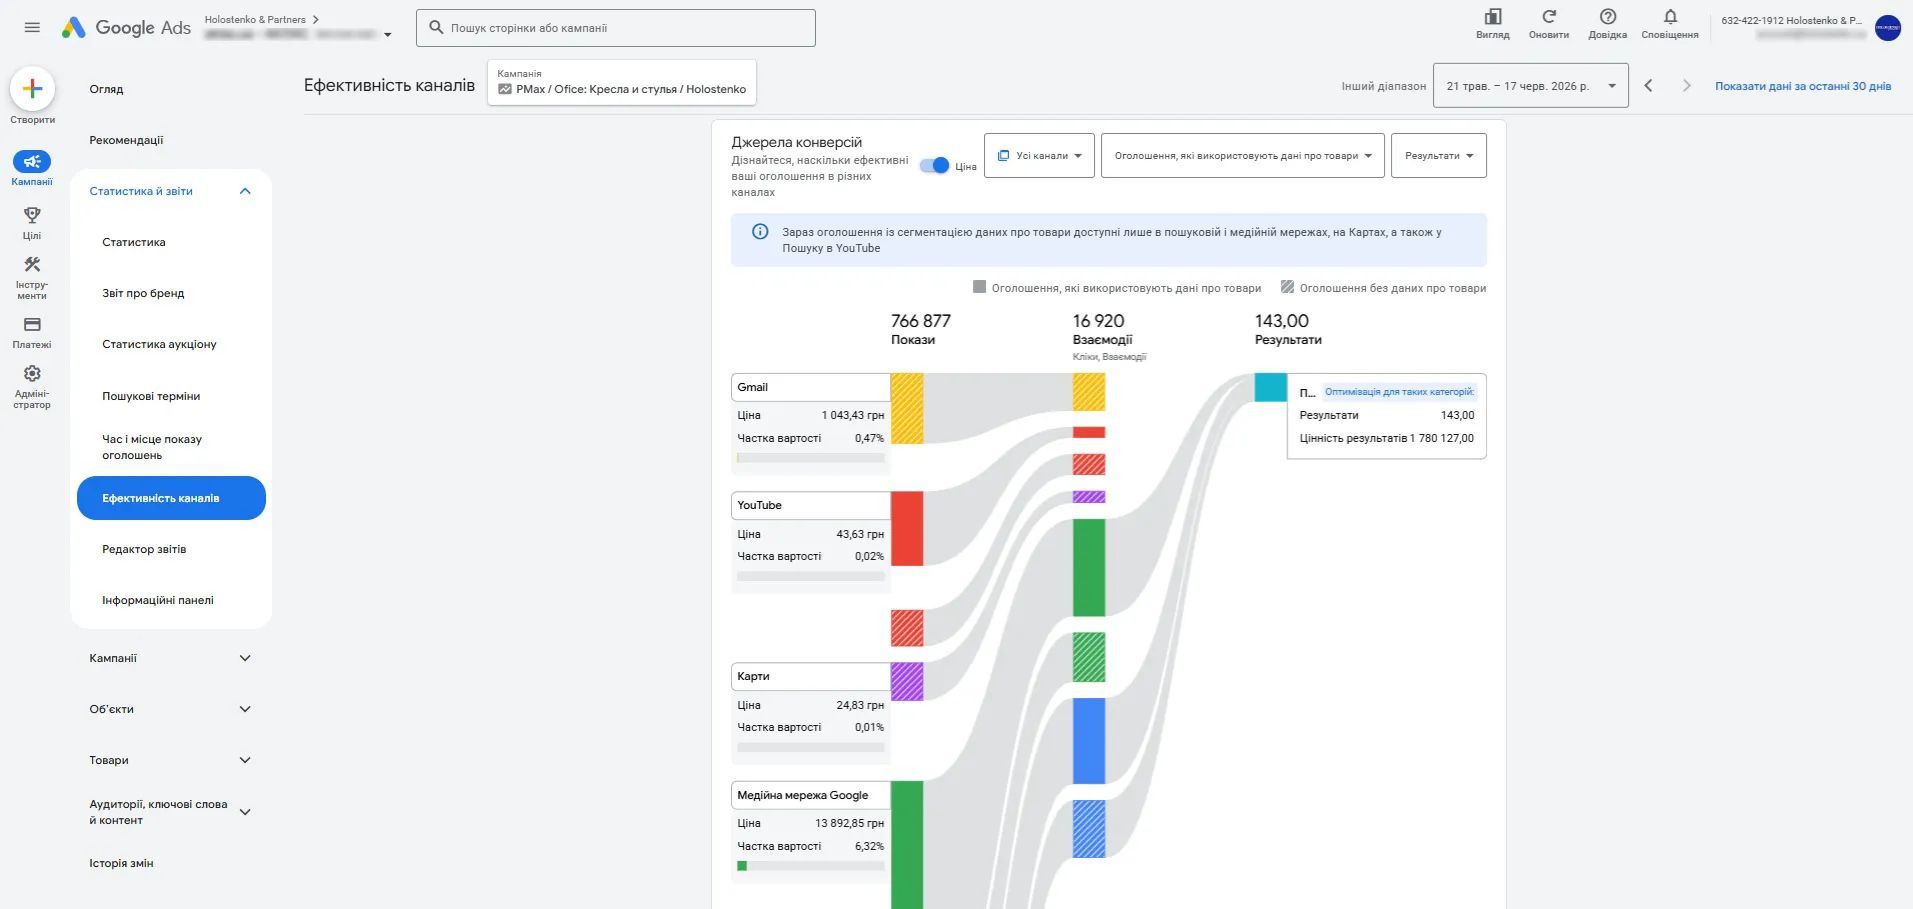Image resolution: width=1913 pixels, height=909 pixels.
Task: Click the PMax campaign selector chip
Action: coord(622,82)
